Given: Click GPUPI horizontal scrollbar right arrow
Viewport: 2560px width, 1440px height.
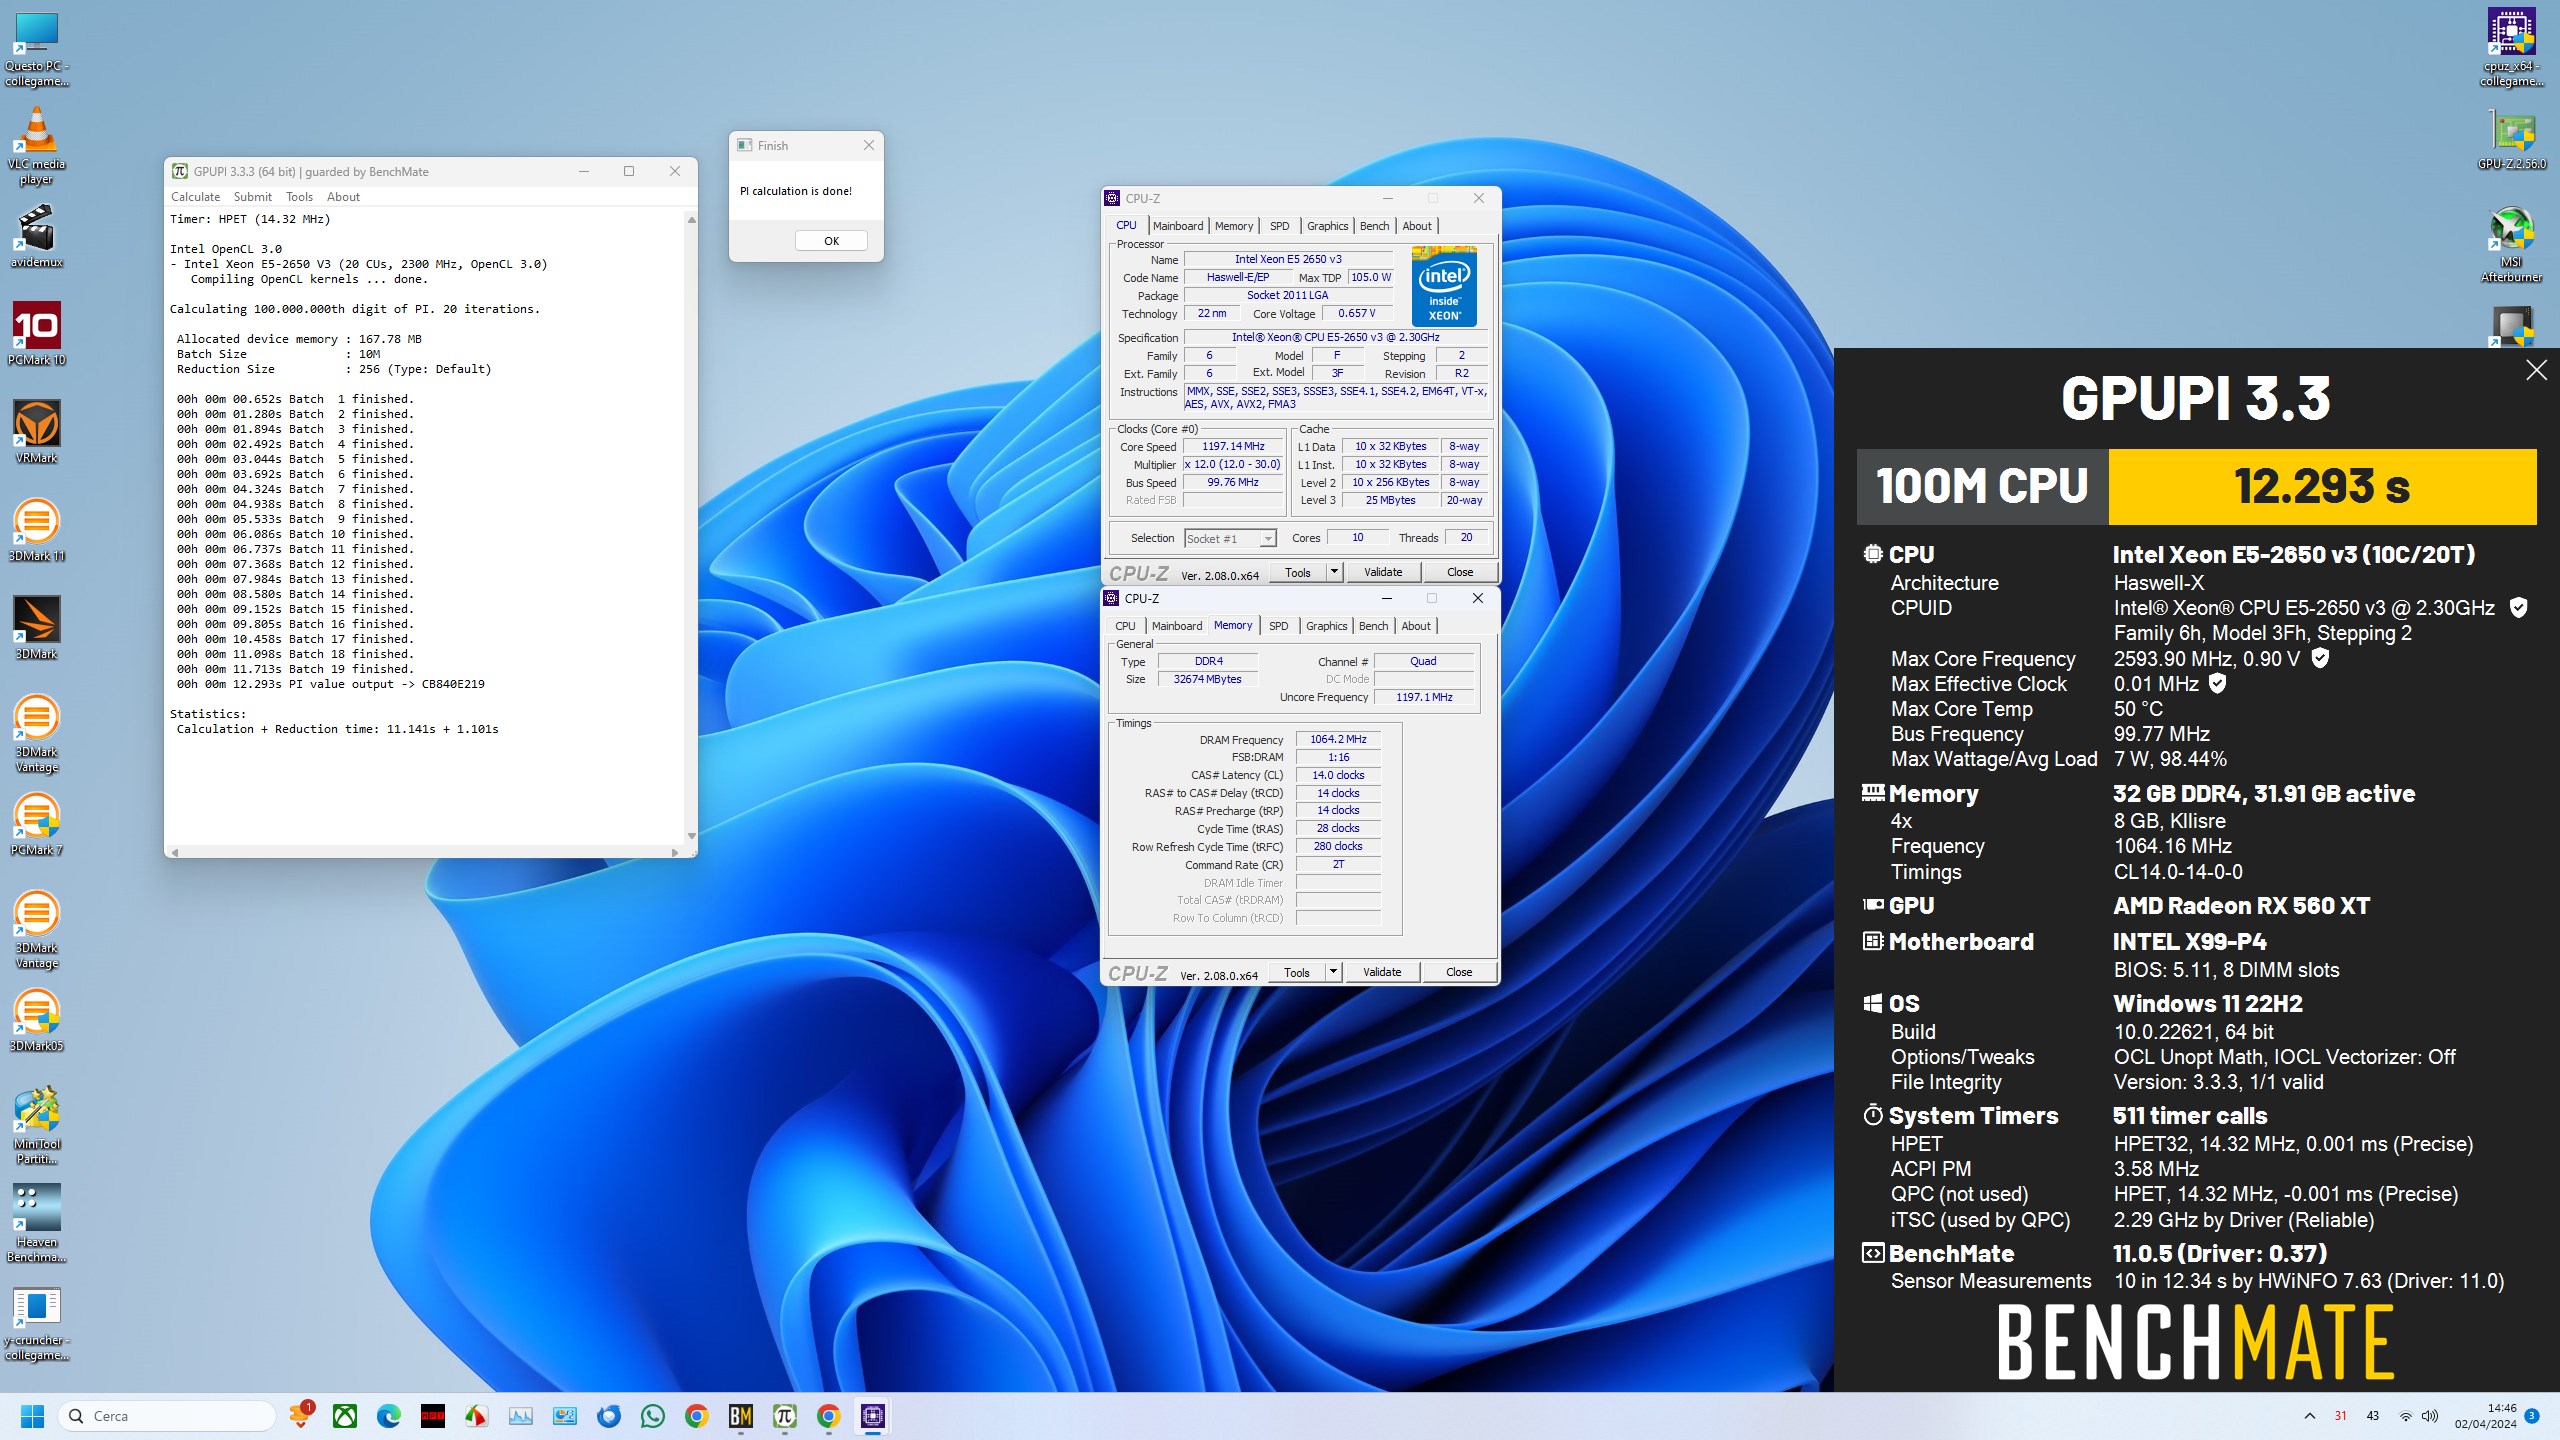Looking at the screenshot, I should point(675,852).
